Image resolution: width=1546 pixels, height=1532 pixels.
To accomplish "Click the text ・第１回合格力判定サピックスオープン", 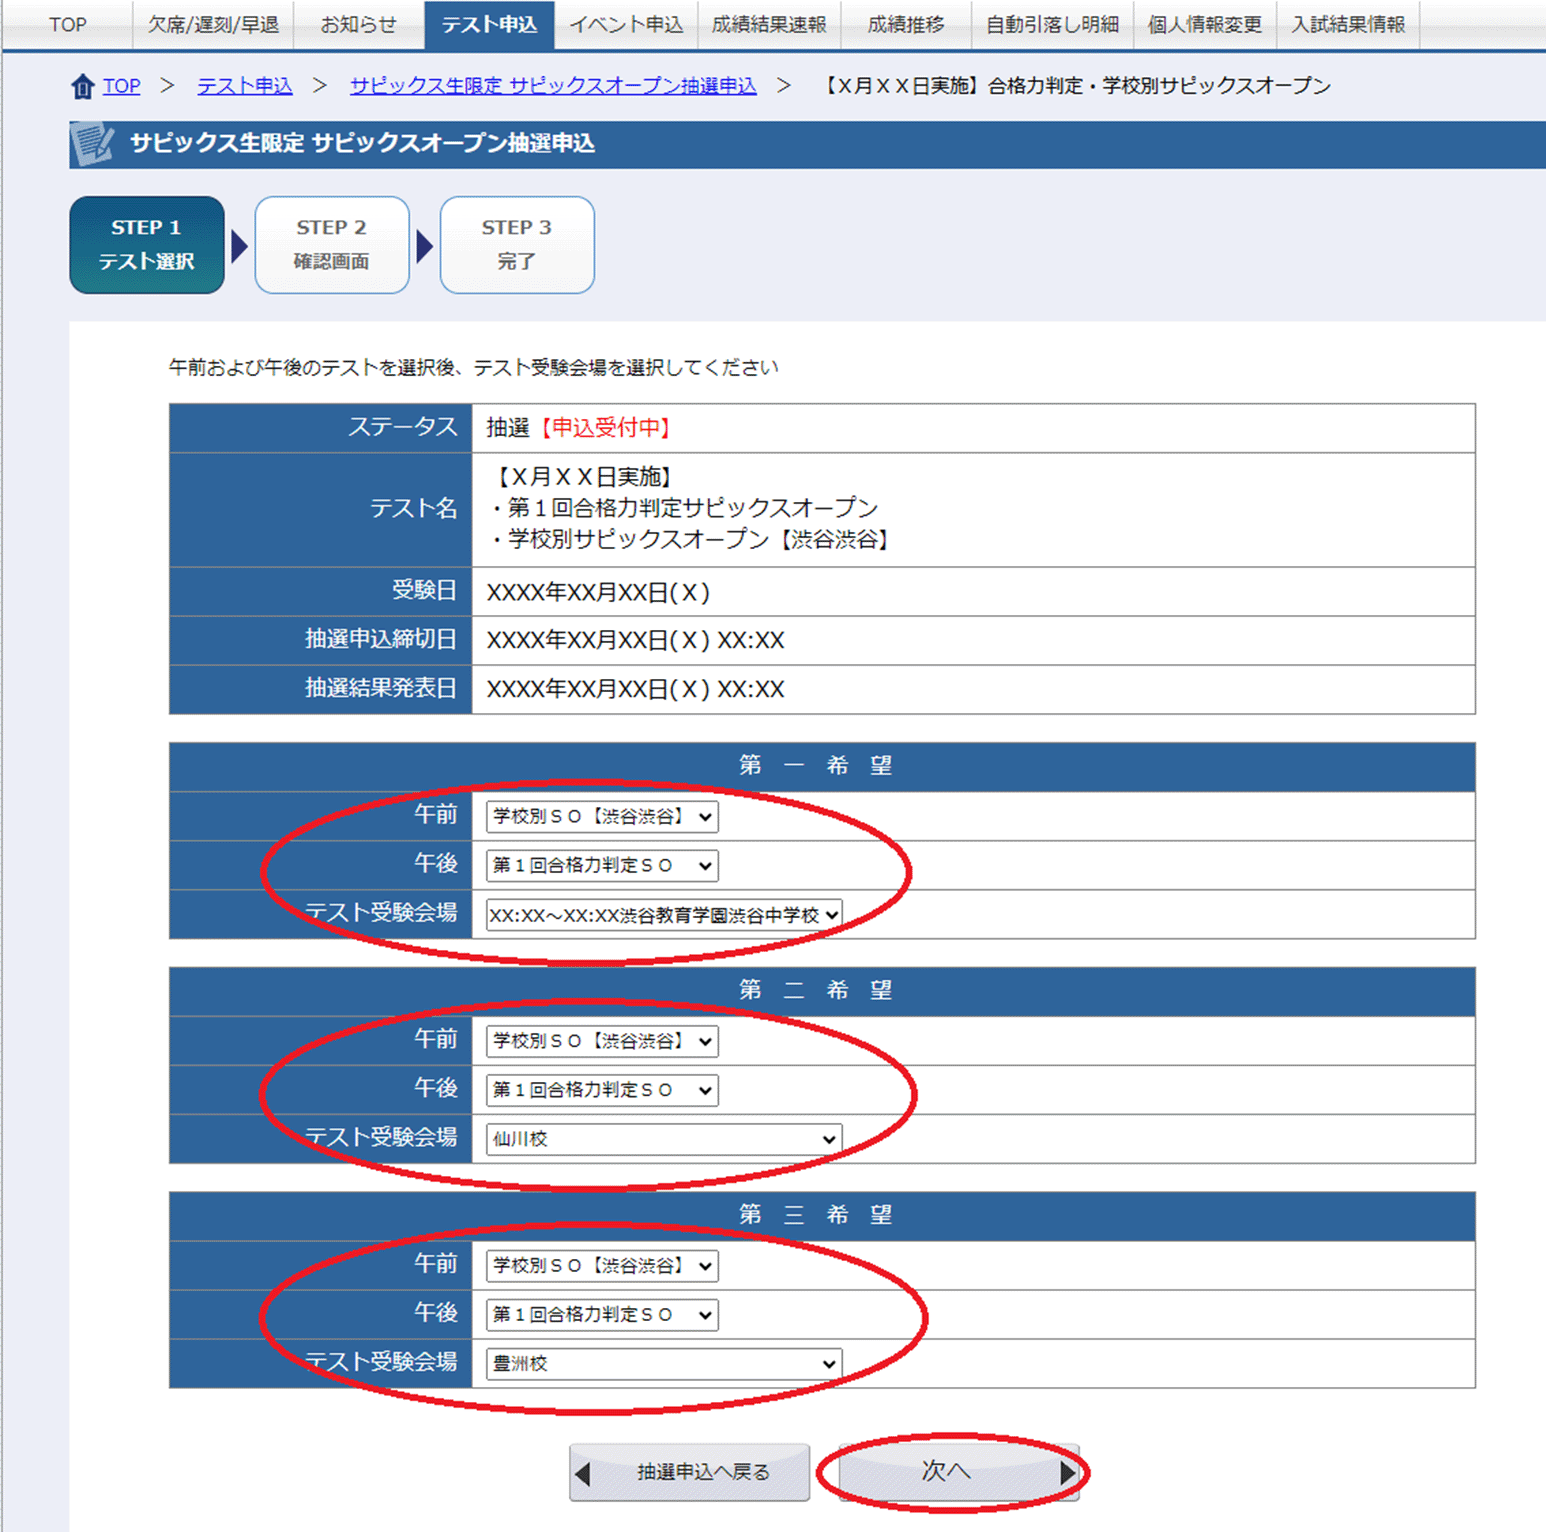I will pos(683,508).
